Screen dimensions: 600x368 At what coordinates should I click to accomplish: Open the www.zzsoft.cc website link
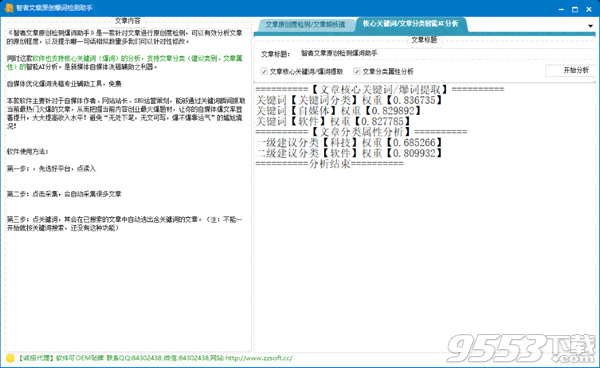259,358
